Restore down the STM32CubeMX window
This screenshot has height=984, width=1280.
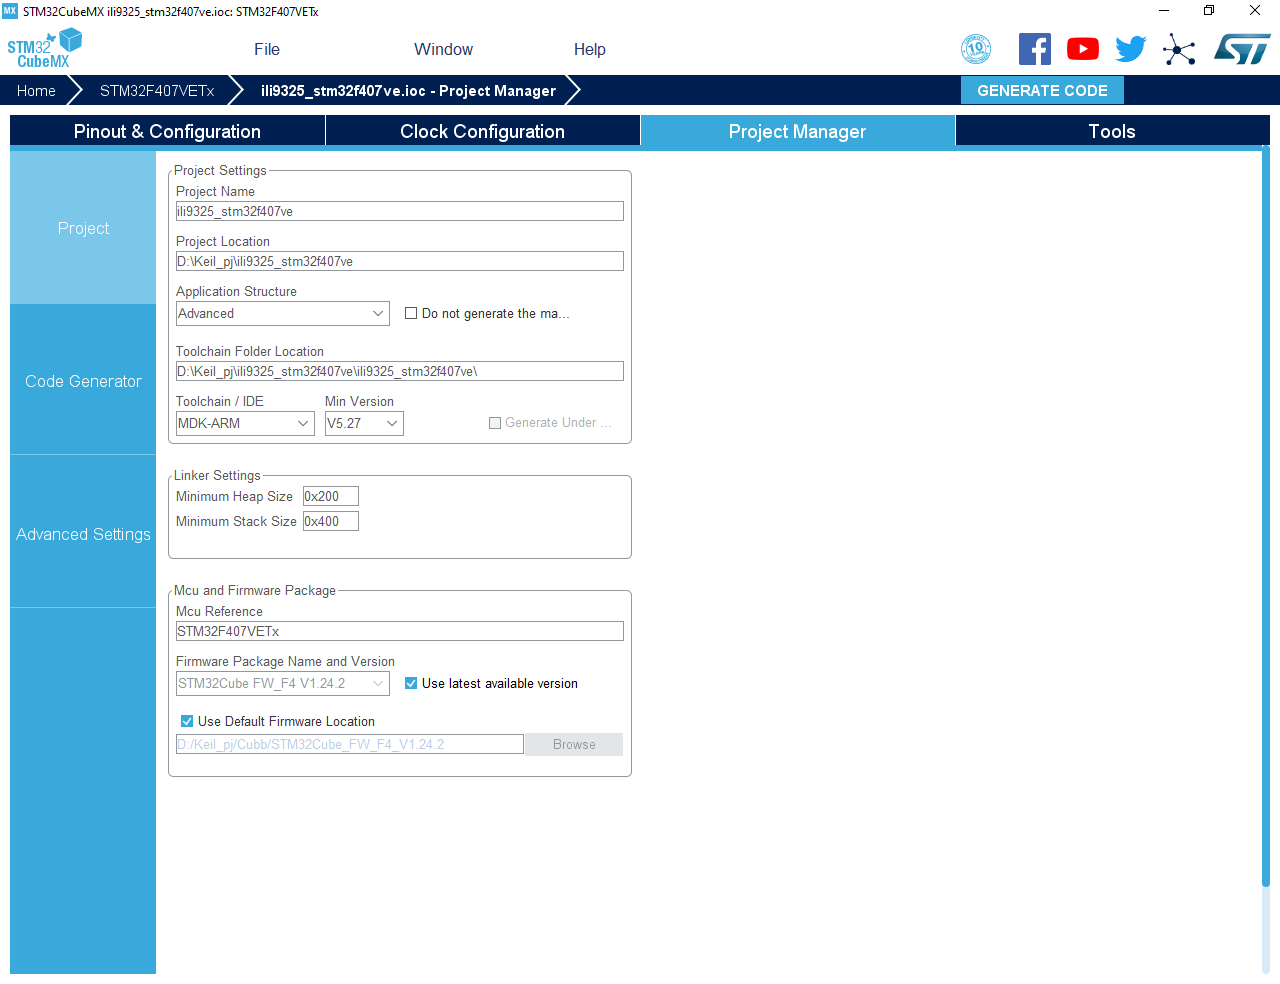coord(1209,11)
